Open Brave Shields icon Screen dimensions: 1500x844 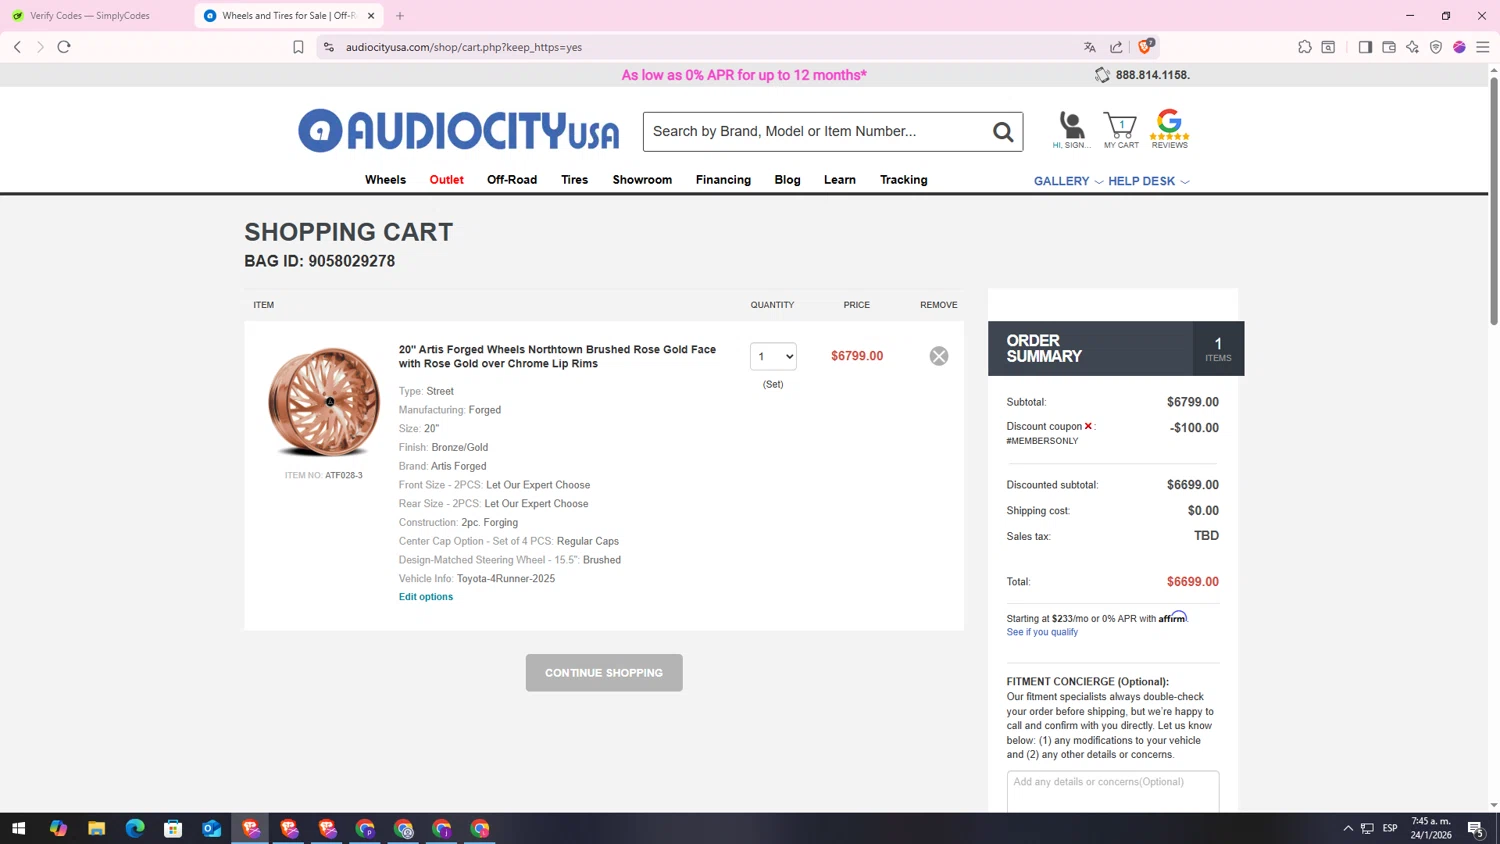tap(1146, 46)
